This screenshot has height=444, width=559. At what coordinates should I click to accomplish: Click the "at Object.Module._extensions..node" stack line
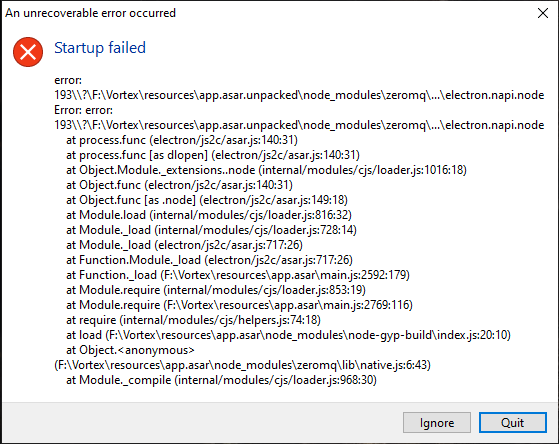266,170
